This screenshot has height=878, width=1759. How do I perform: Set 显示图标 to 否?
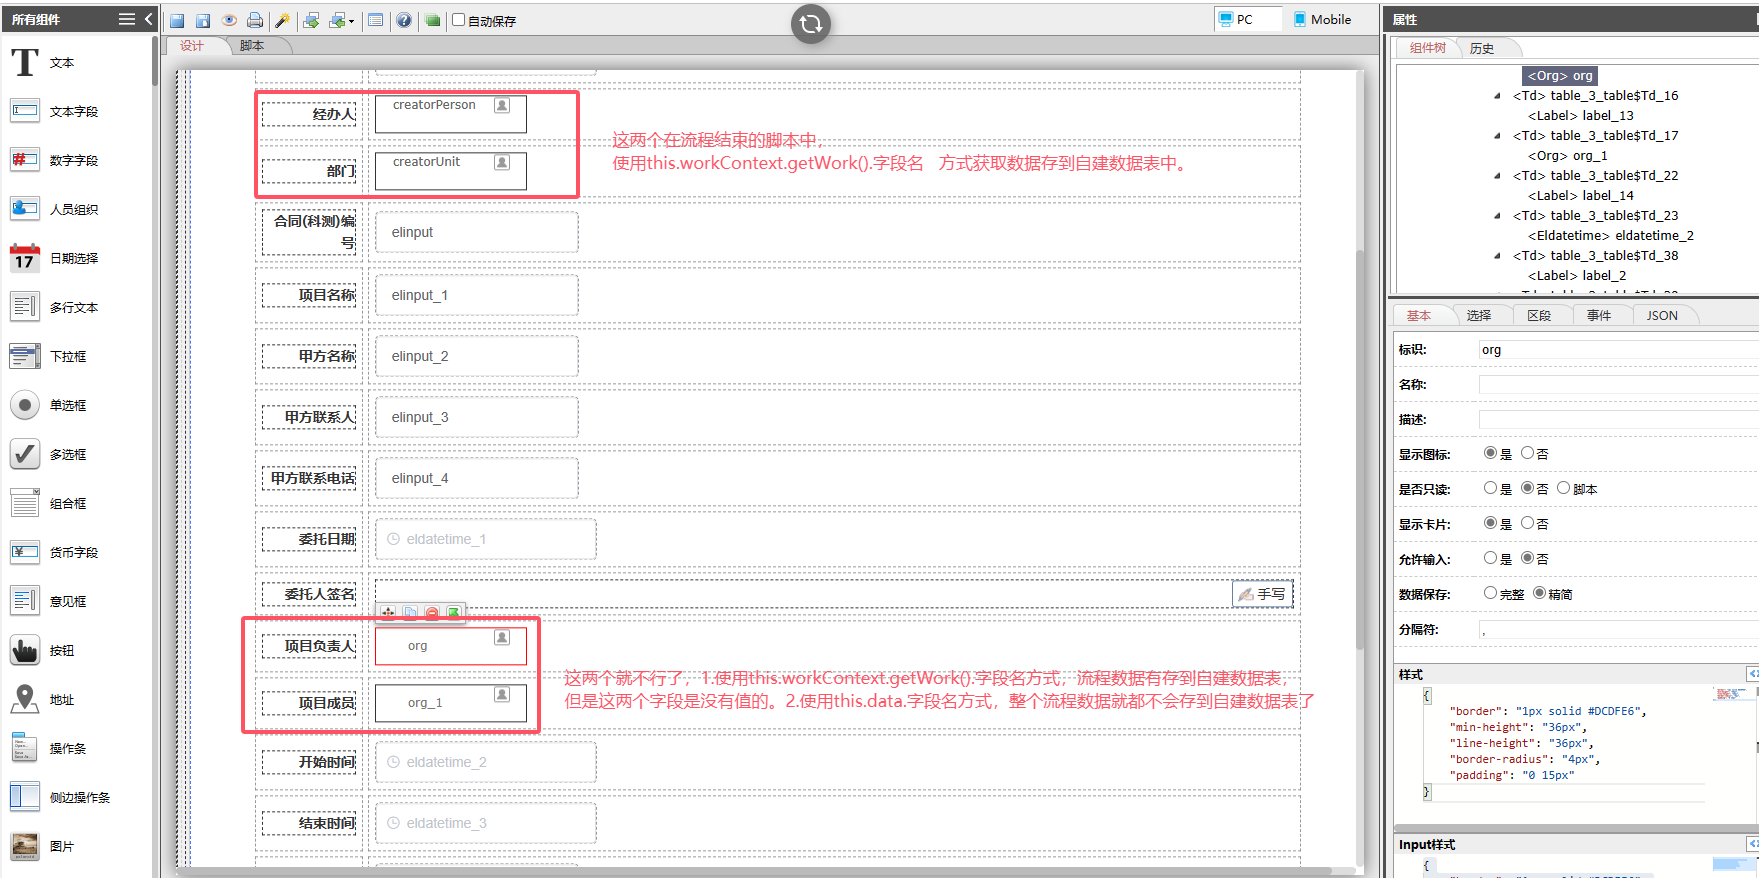1527,453
